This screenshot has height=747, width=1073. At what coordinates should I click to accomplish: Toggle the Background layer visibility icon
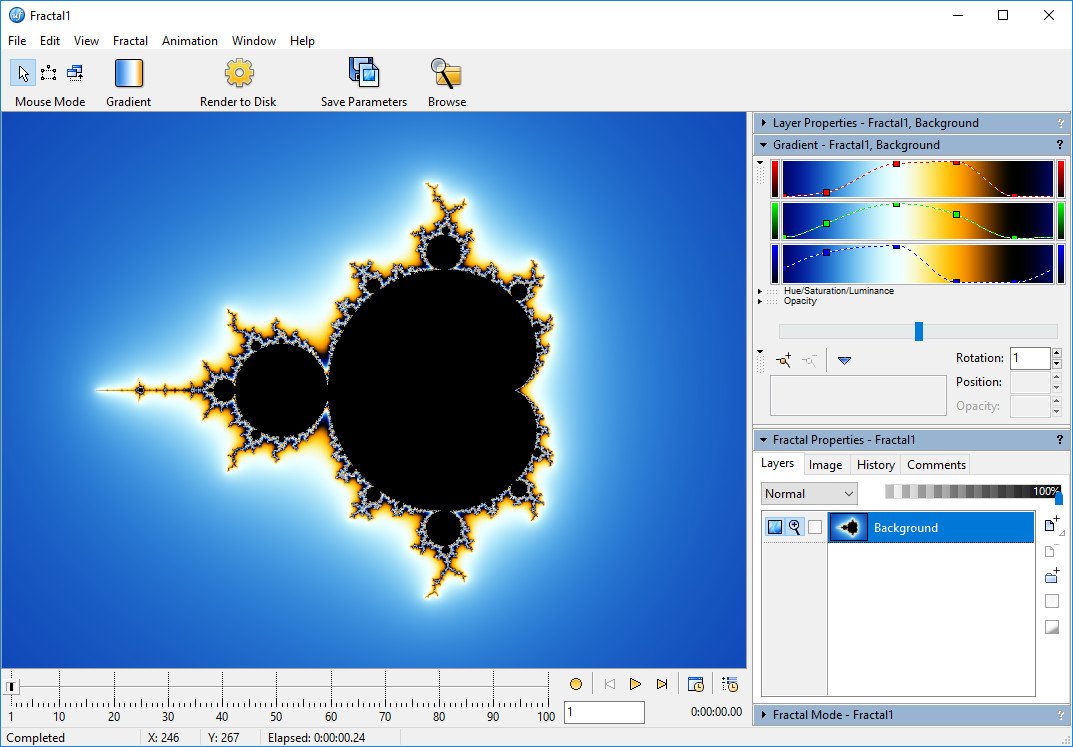click(775, 527)
